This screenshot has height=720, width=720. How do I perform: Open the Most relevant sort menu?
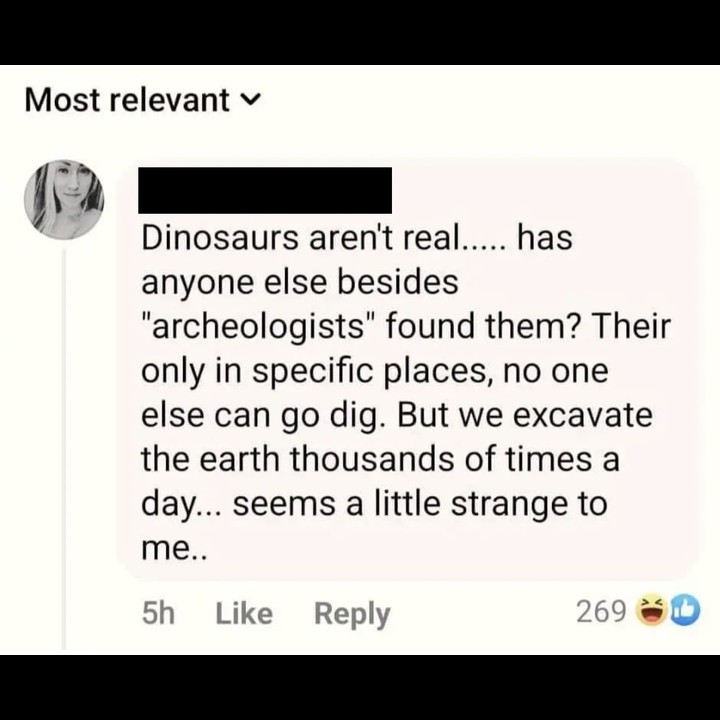(x=143, y=99)
